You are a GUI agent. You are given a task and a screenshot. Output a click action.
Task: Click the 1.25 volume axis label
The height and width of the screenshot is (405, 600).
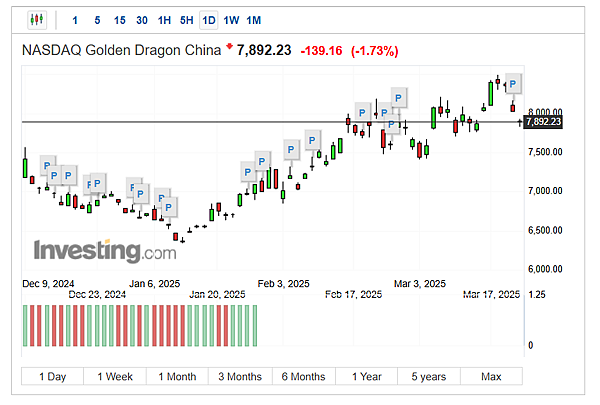(x=536, y=294)
